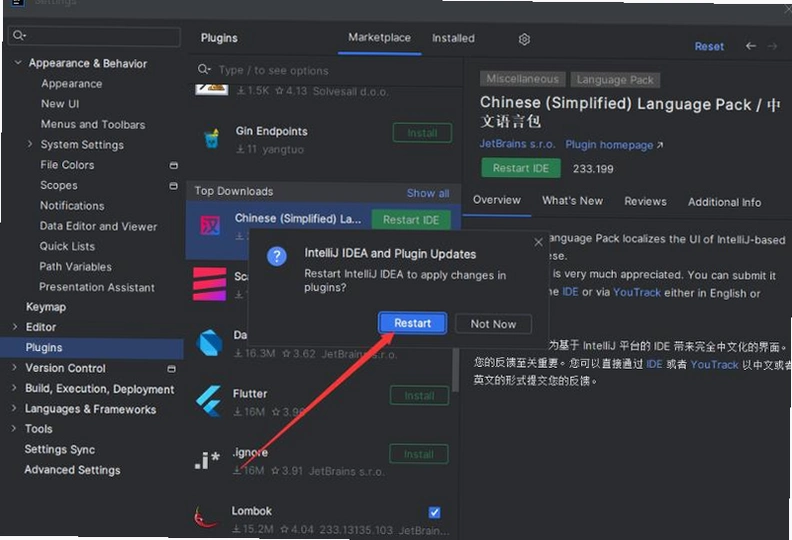Click Show all top downloads link

[x=428, y=193]
